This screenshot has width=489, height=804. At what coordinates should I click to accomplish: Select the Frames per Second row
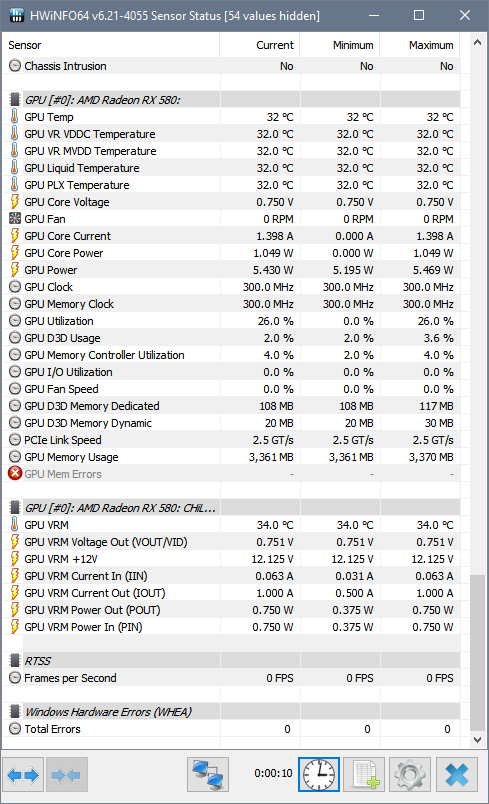coord(231,678)
